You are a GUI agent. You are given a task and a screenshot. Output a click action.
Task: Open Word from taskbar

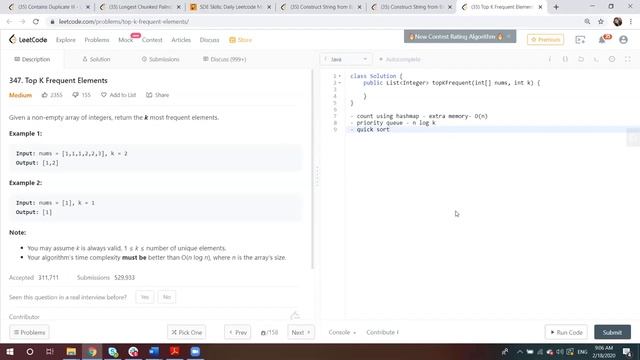coord(154,351)
